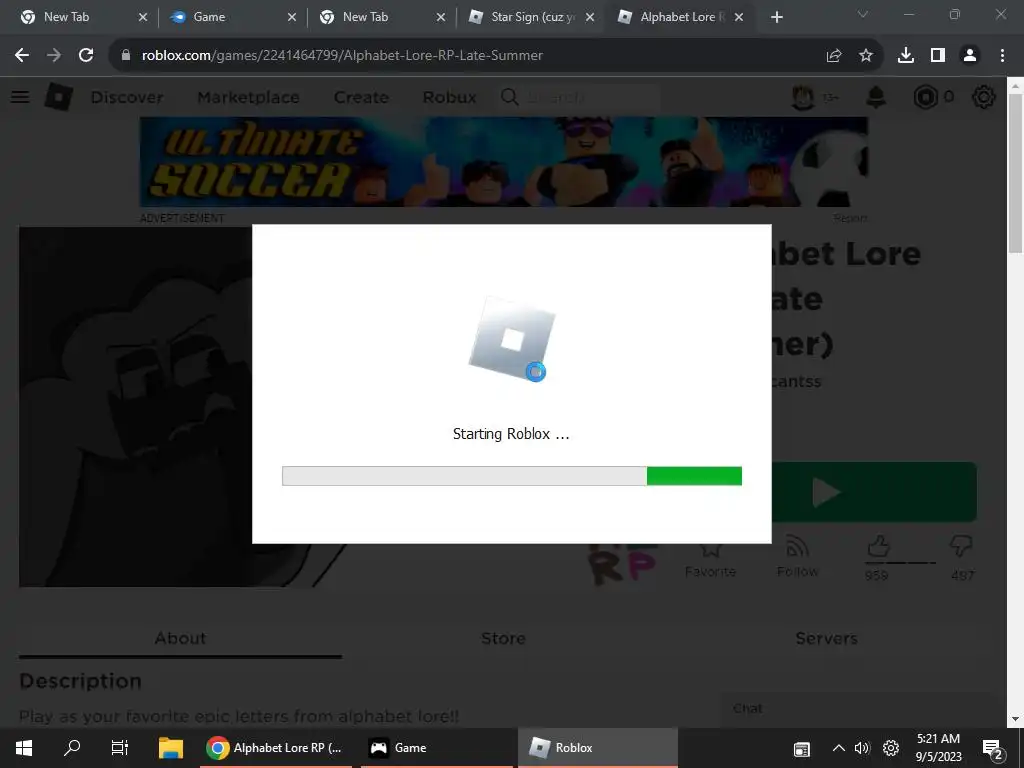1024x768 pixels.
Task: Expand the tab search dropdown chevron
Action: [x=863, y=14]
